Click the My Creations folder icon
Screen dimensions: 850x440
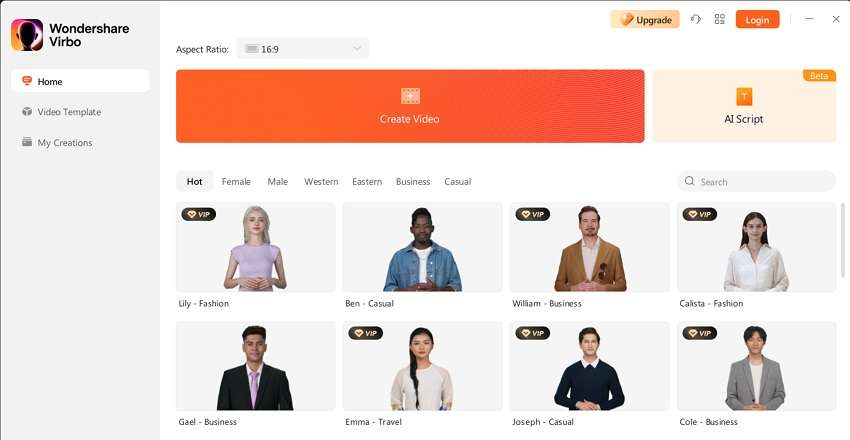(x=27, y=142)
